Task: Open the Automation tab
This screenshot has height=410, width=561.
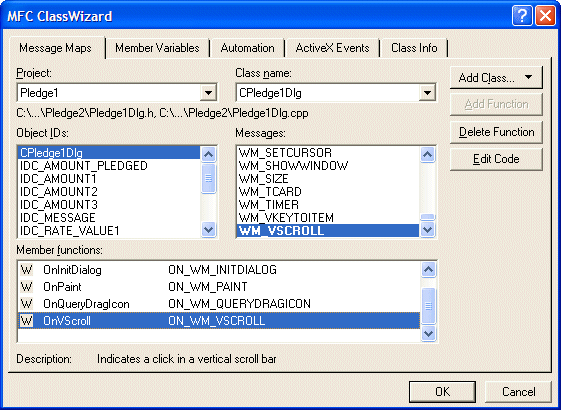Action: tap(247, 48)
